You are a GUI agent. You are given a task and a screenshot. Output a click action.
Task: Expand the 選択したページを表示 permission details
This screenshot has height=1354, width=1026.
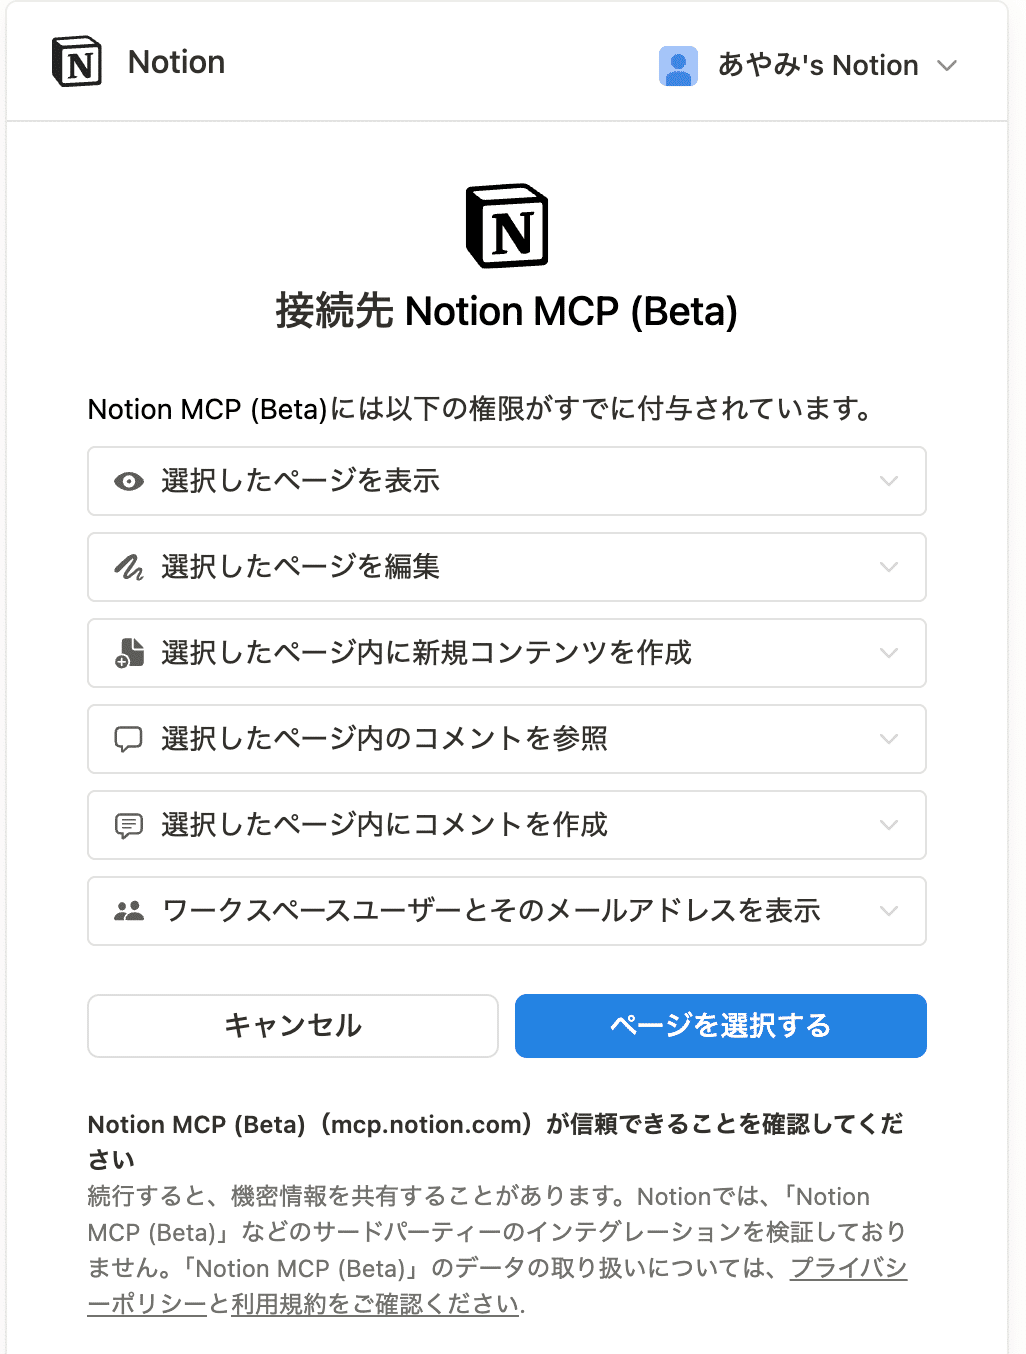tap(888, 481)
